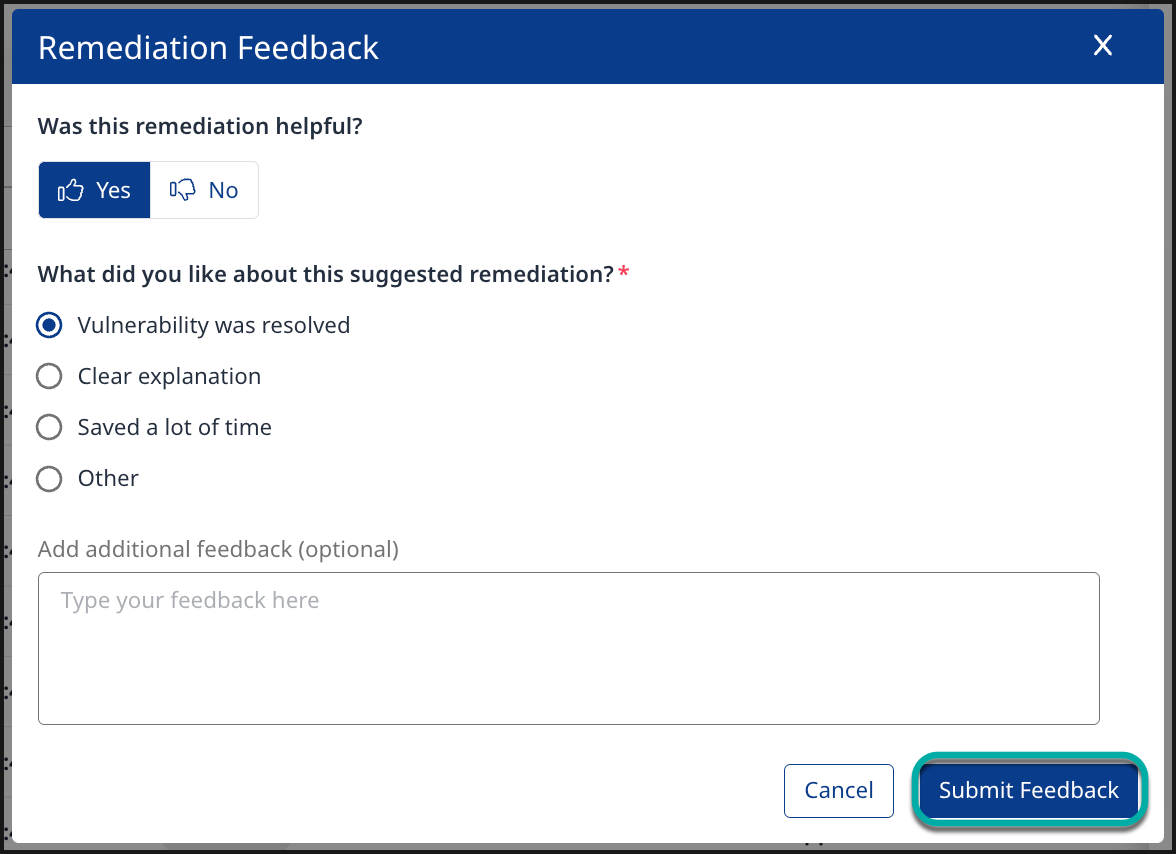Click the thumbs-up icon
The width and height of the screenshot is (1176, 854).
[x=70, y=190]
